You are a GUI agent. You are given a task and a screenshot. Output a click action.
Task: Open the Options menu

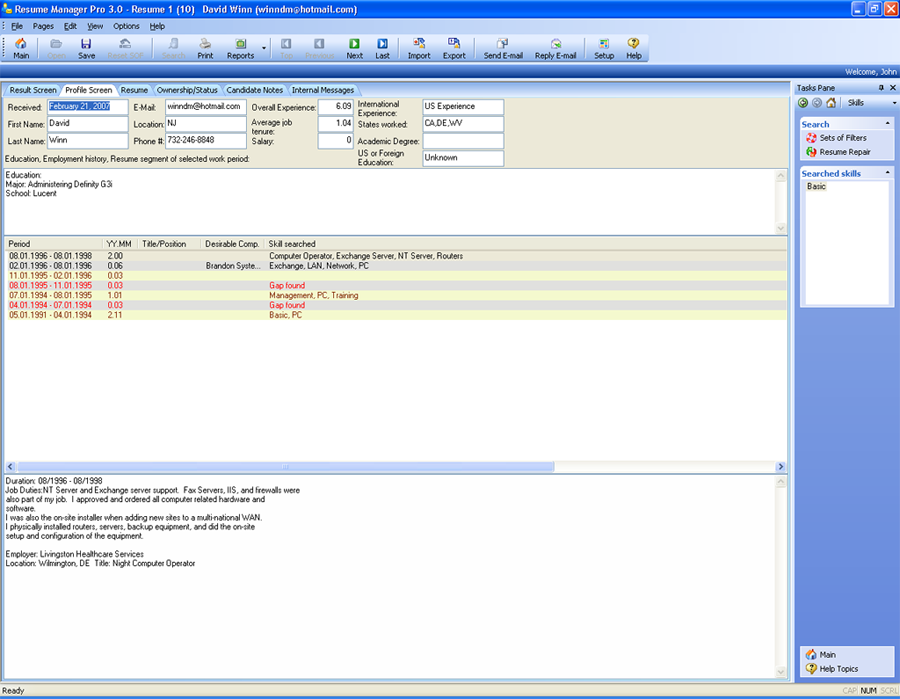126,26
